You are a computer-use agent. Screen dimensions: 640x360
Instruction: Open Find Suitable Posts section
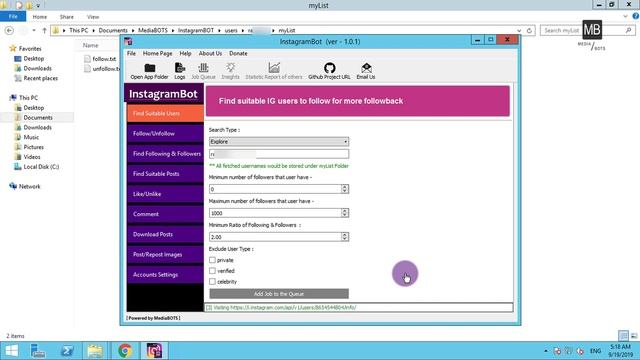[165, 174]
